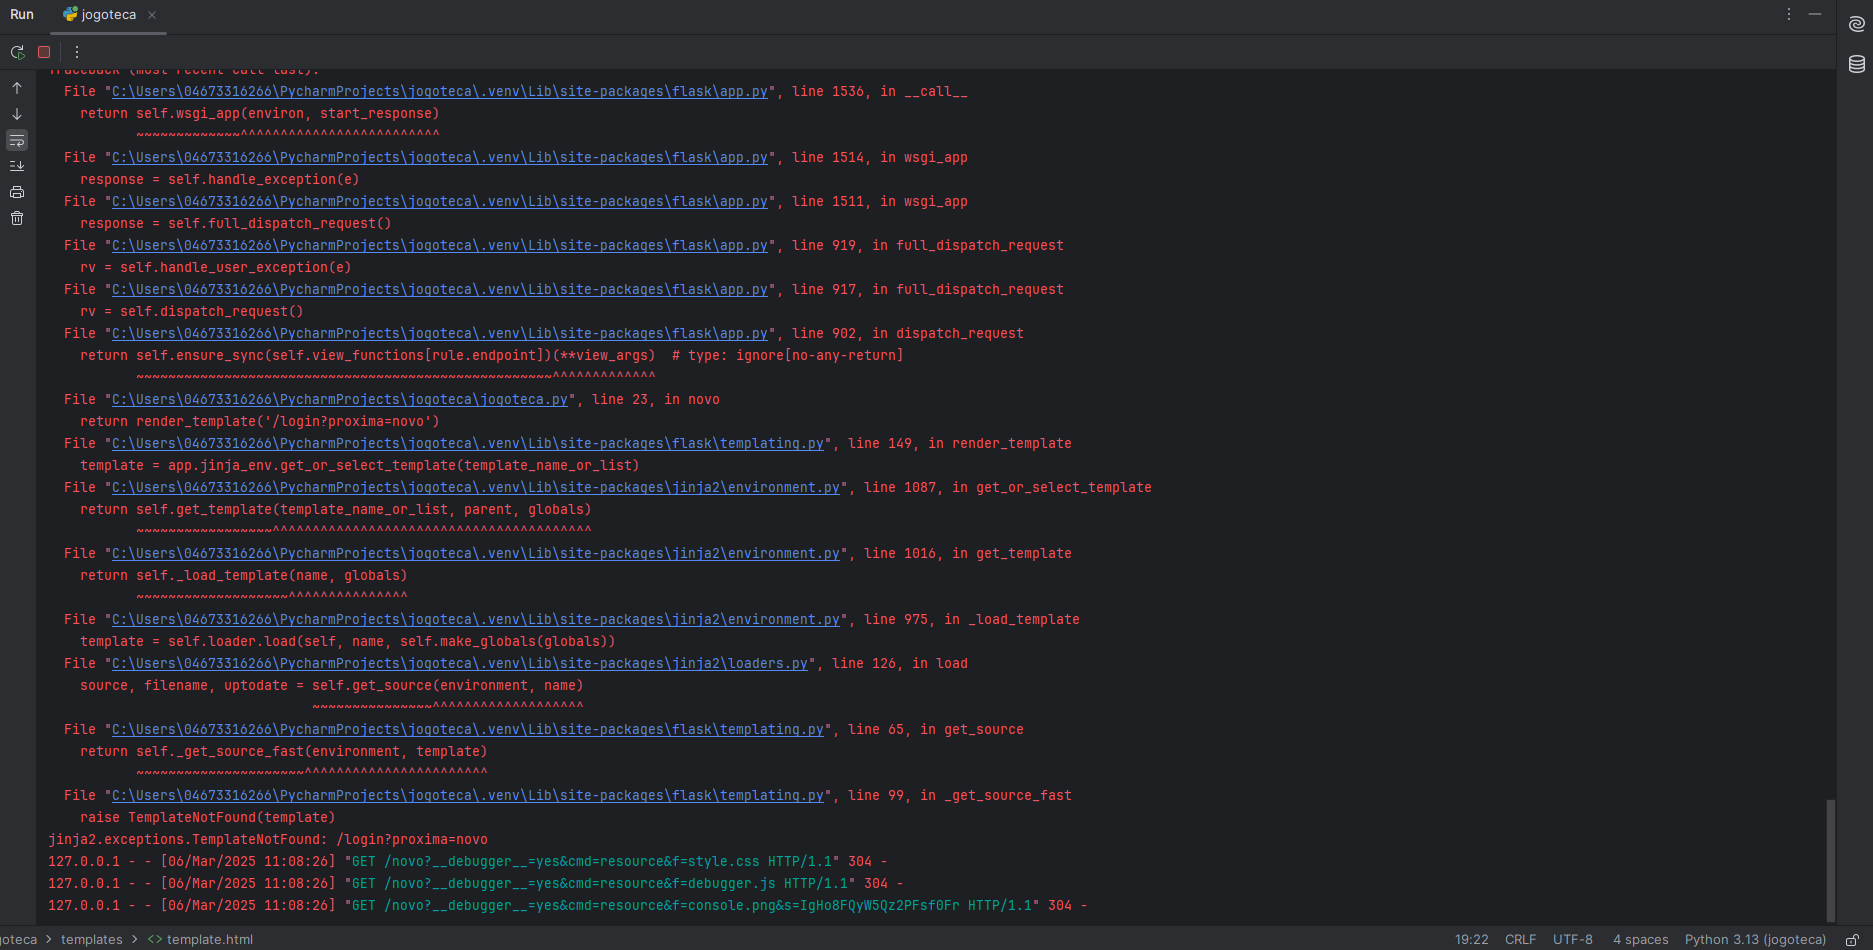This screenshot has height=950, width=1873.
Task: Open app.py link at line 1536
Action: coord(440,92)
